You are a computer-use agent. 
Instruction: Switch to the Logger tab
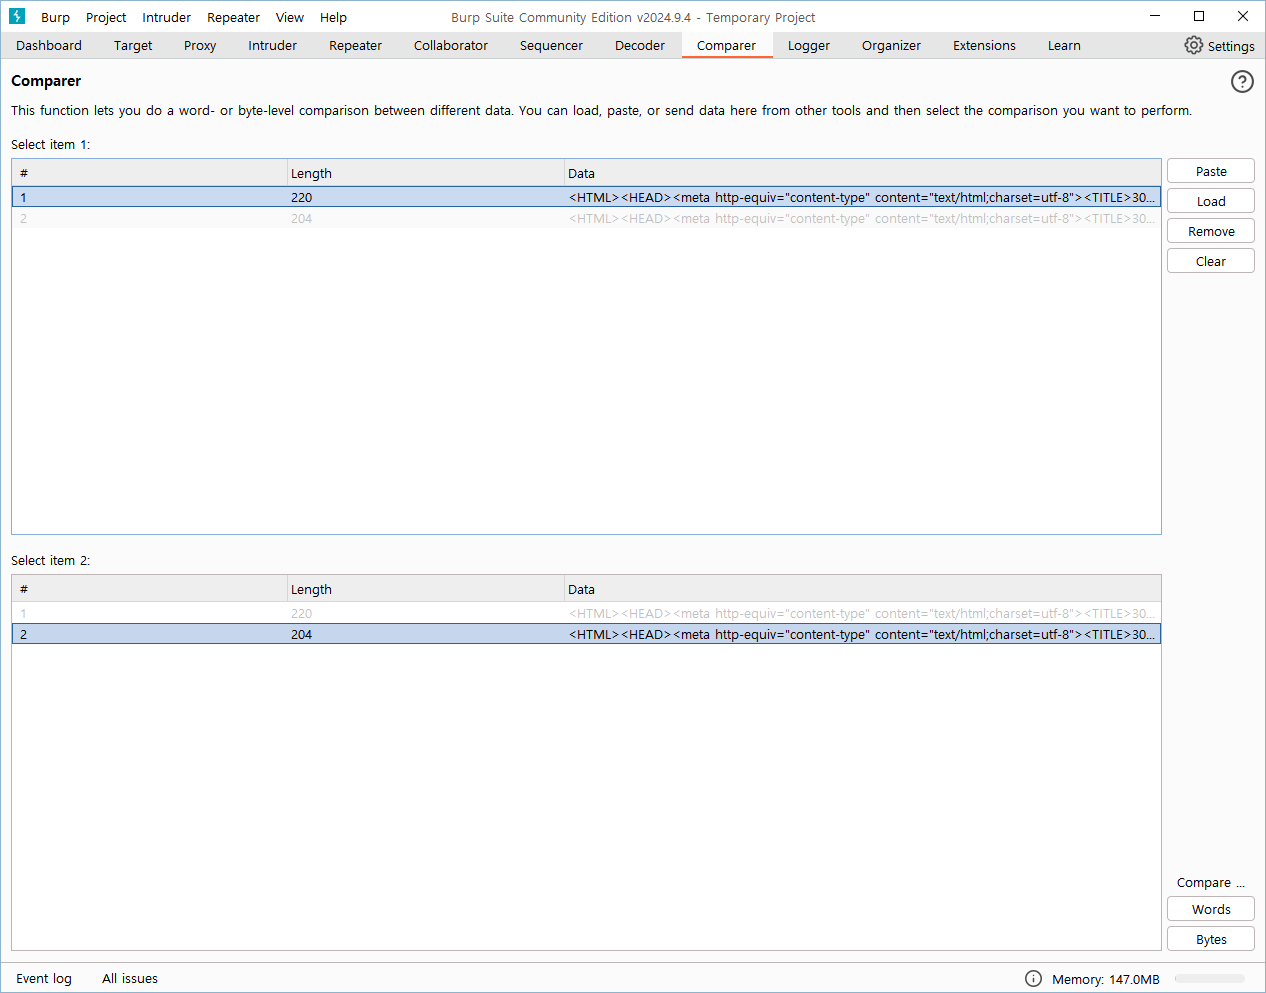(809, 45)
